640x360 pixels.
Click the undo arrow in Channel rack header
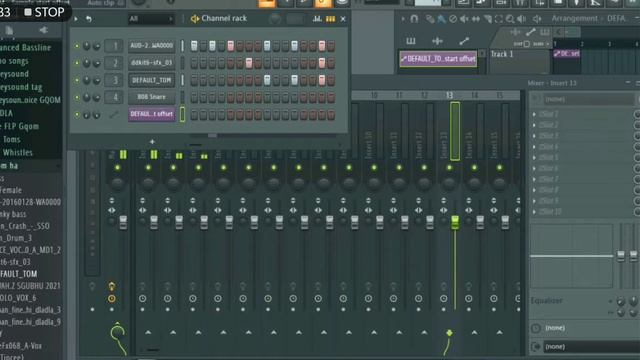[89, 19]
